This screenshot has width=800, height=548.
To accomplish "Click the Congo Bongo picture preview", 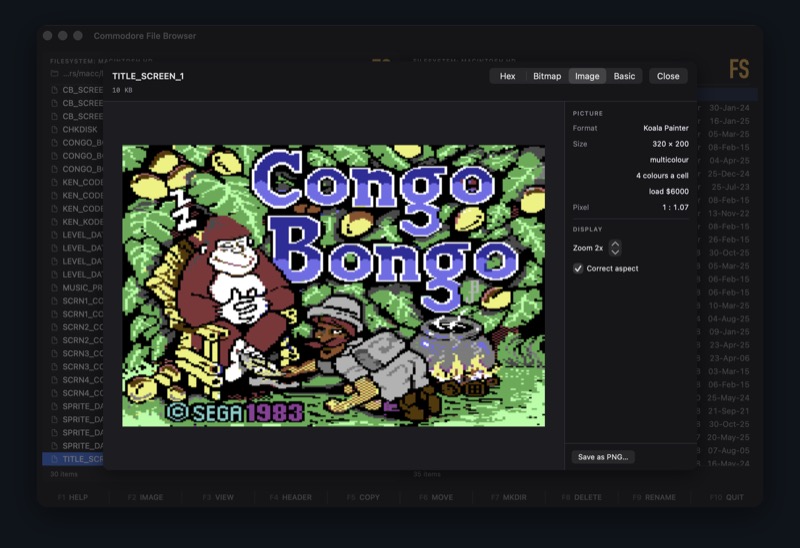I will [x=333, y=286].
